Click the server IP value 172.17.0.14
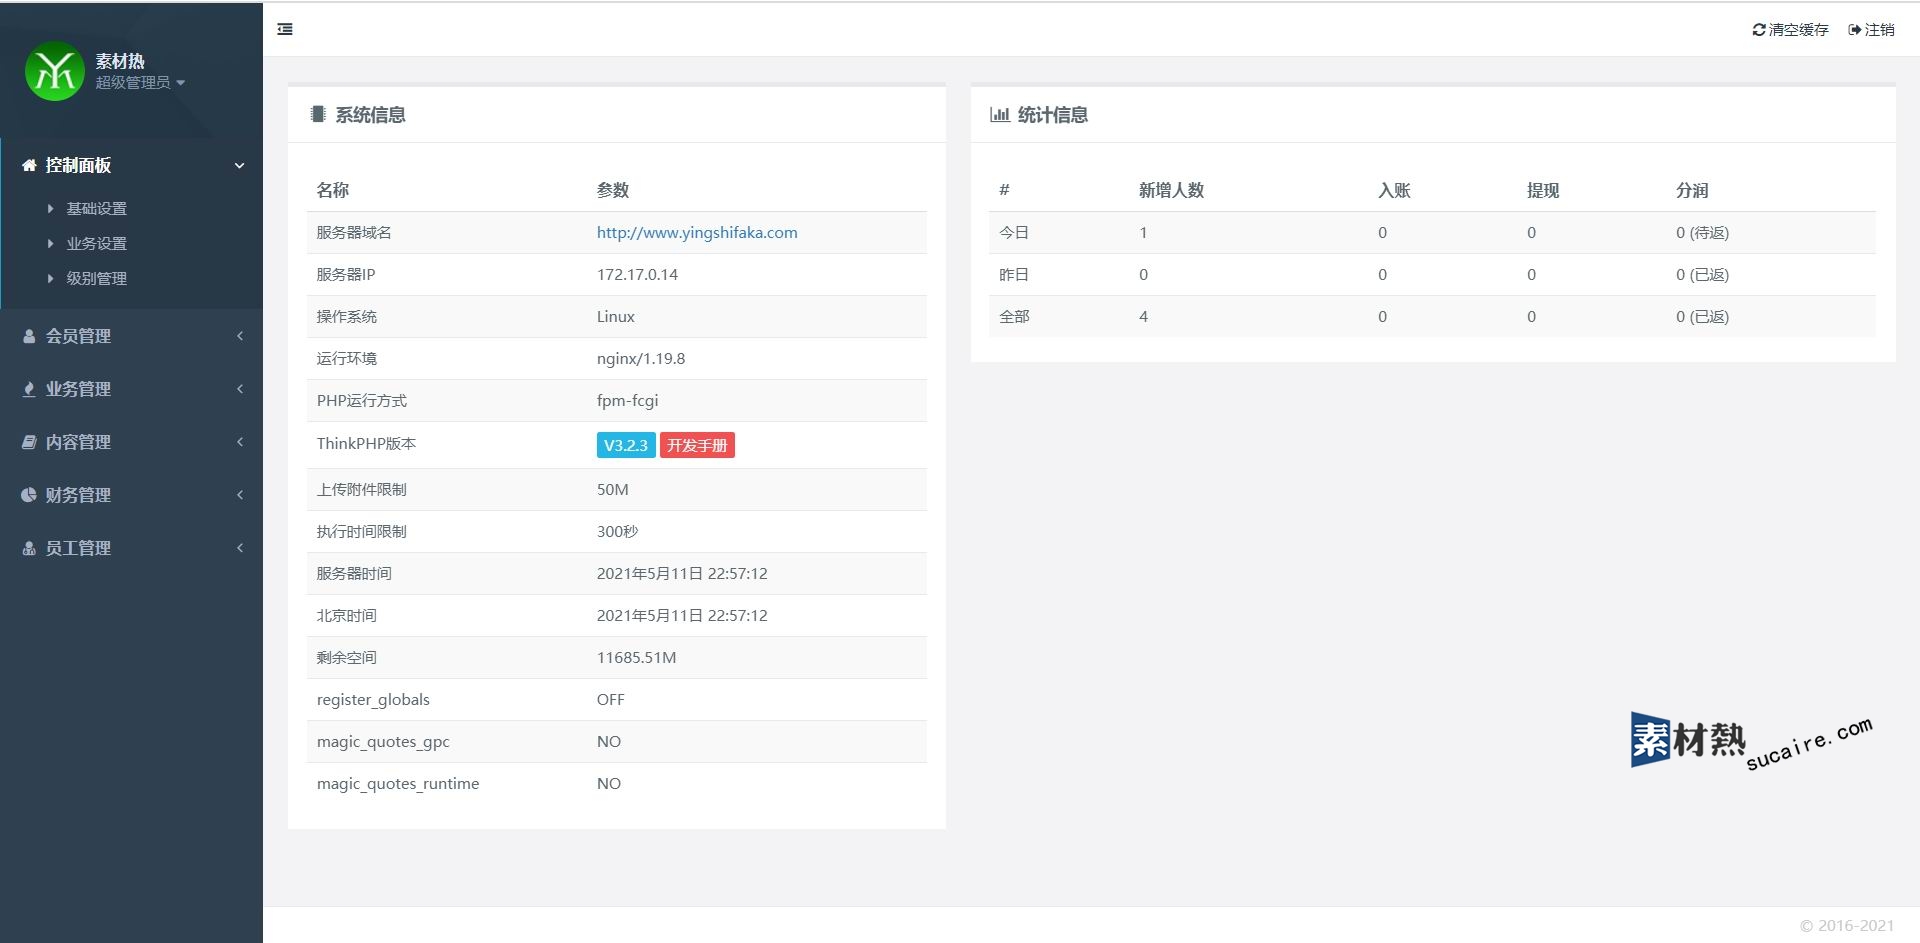 (637, 274)
